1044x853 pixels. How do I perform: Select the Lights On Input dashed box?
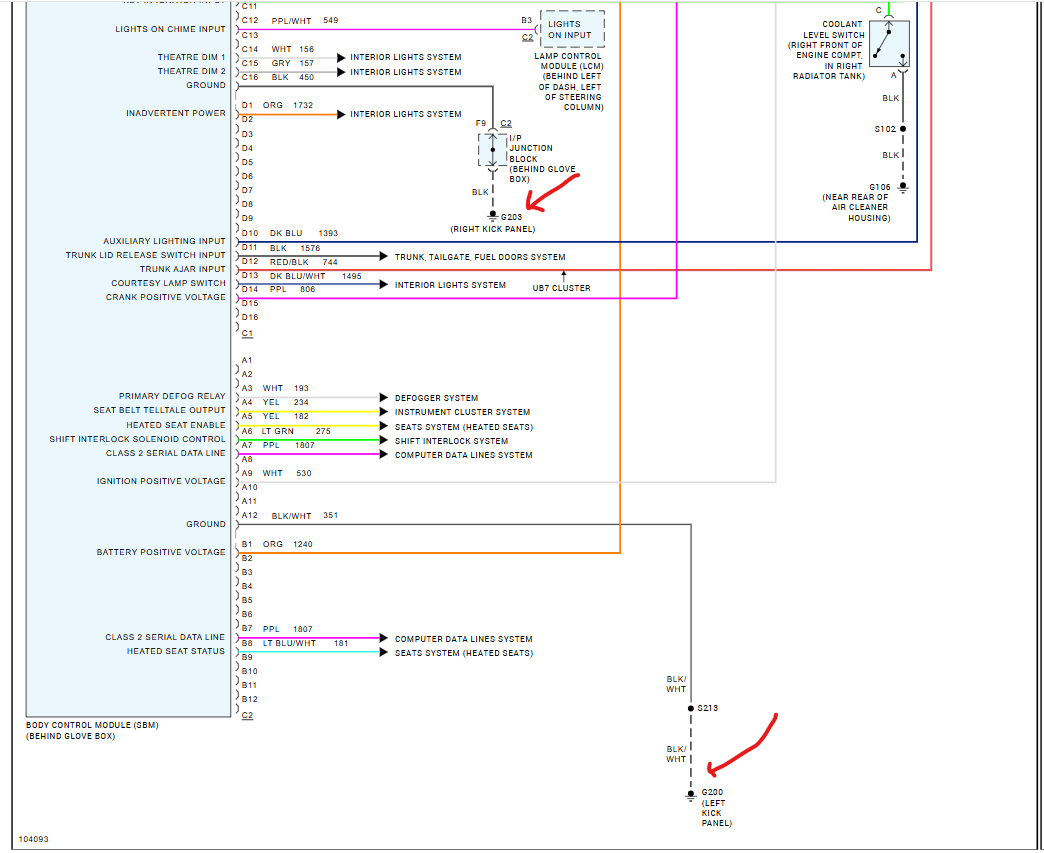coord(572,29)
